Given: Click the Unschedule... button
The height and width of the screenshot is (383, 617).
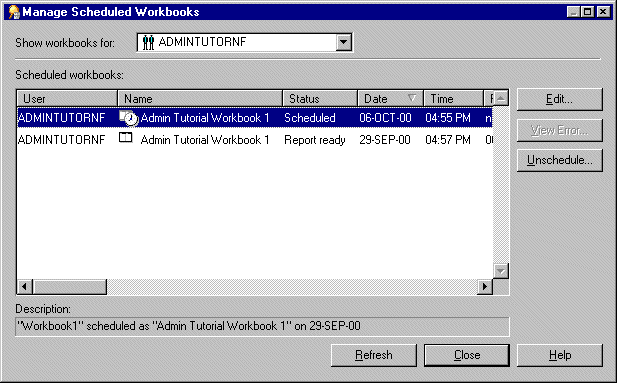Looking at the screenshot, I should click(x=559, y=160).
